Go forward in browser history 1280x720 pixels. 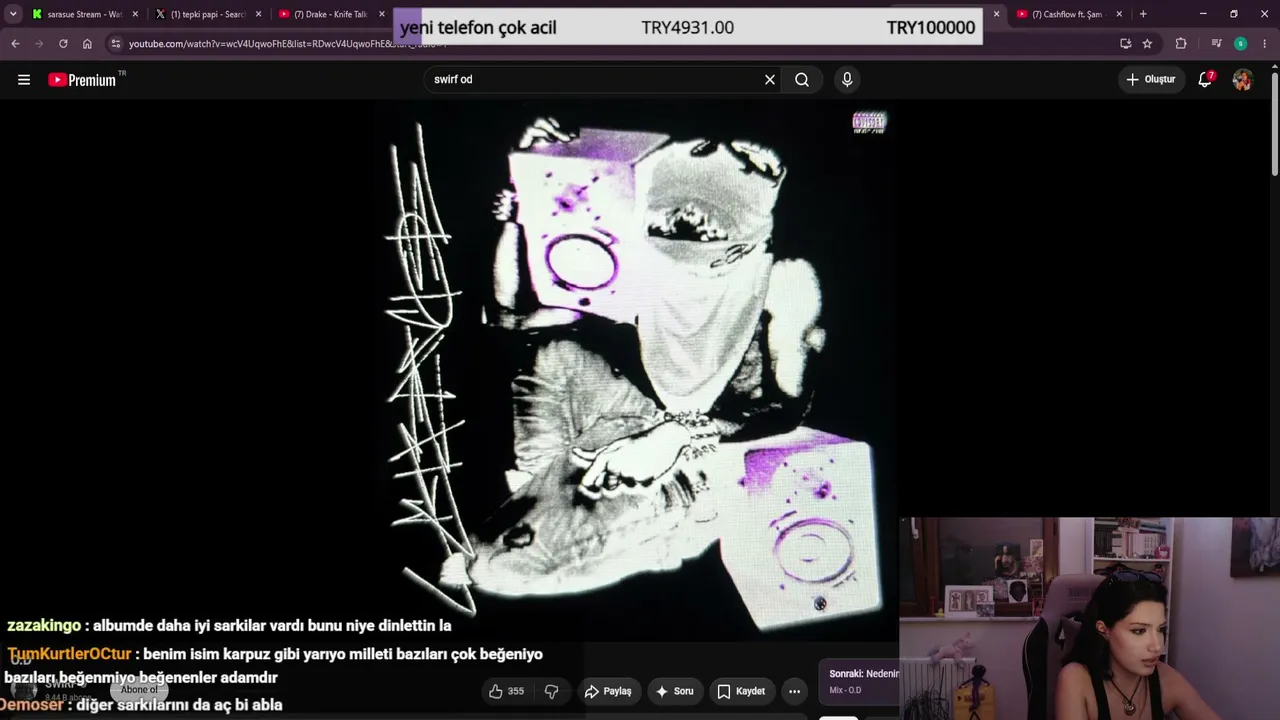(x=39, y=44)
